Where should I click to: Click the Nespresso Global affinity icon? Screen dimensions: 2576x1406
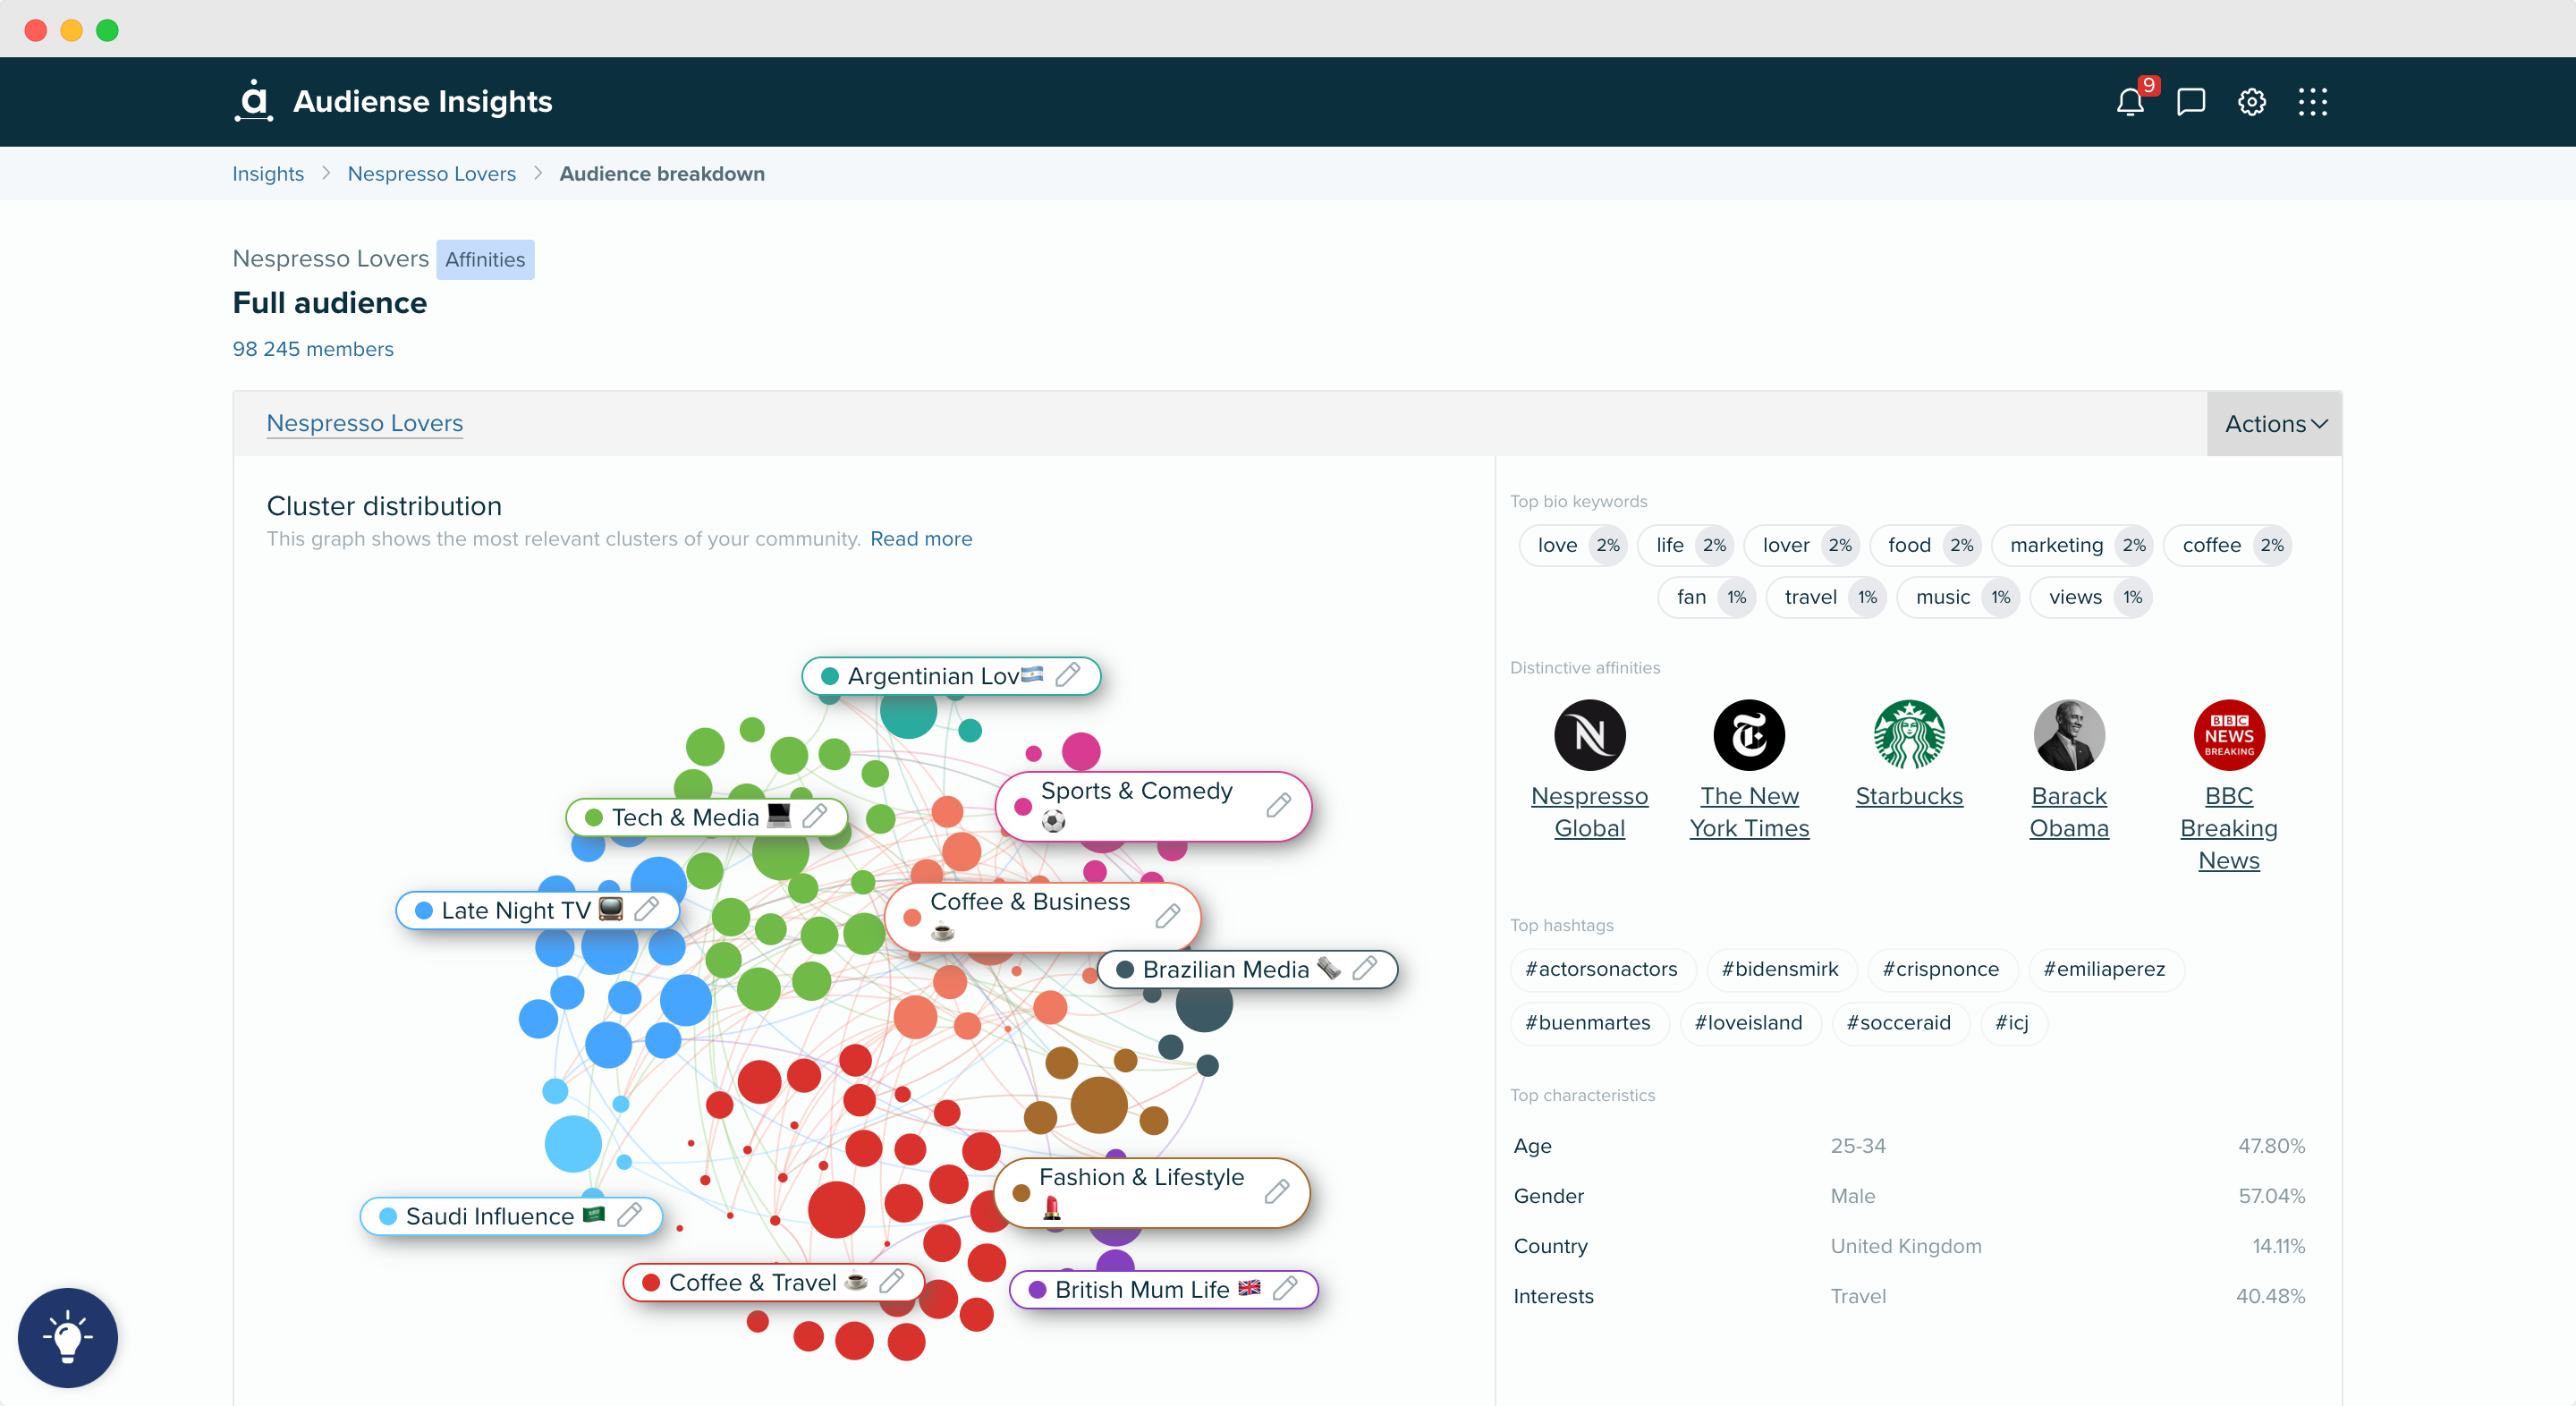pos(1591,734)
